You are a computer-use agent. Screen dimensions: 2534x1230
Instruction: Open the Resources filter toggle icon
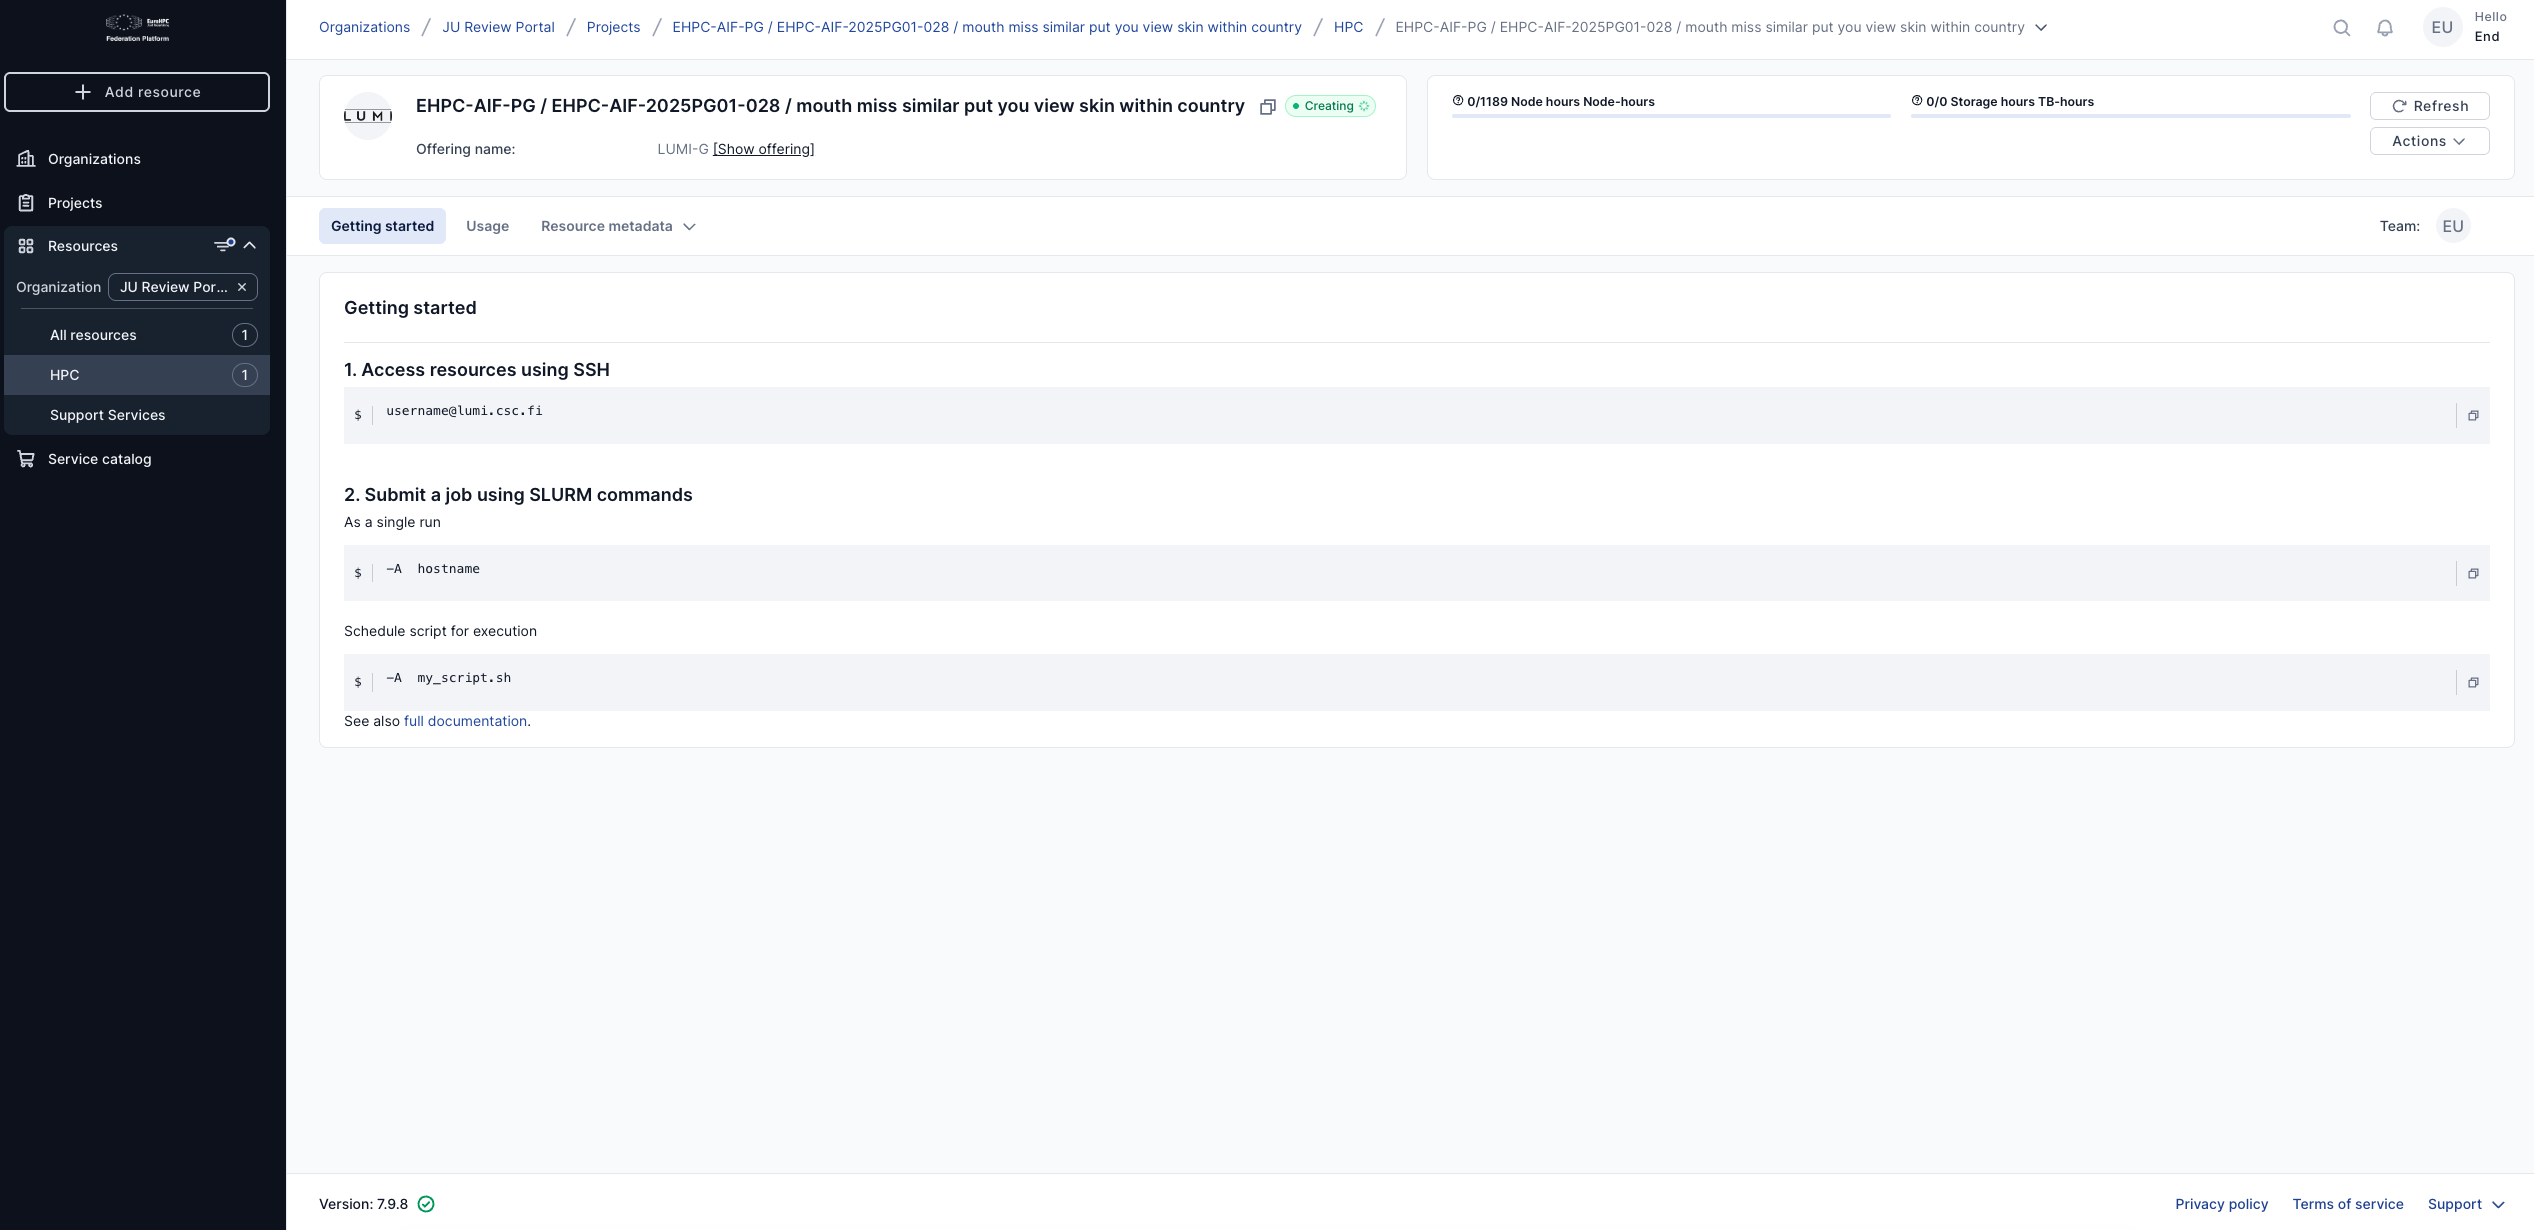224,245
